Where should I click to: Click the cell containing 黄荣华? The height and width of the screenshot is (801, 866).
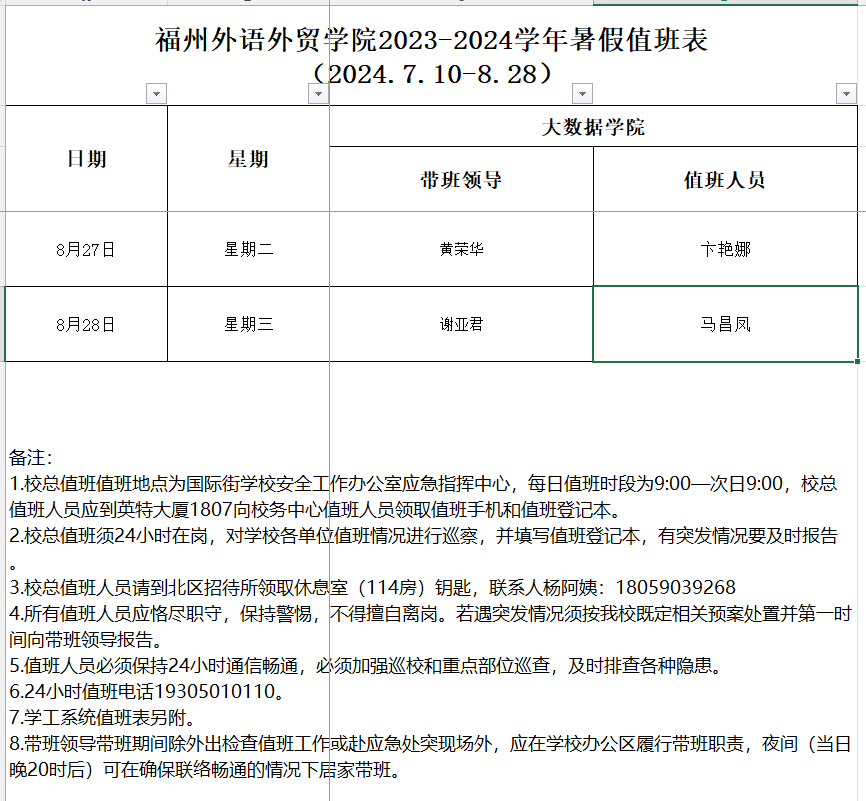tap(461, 249)
